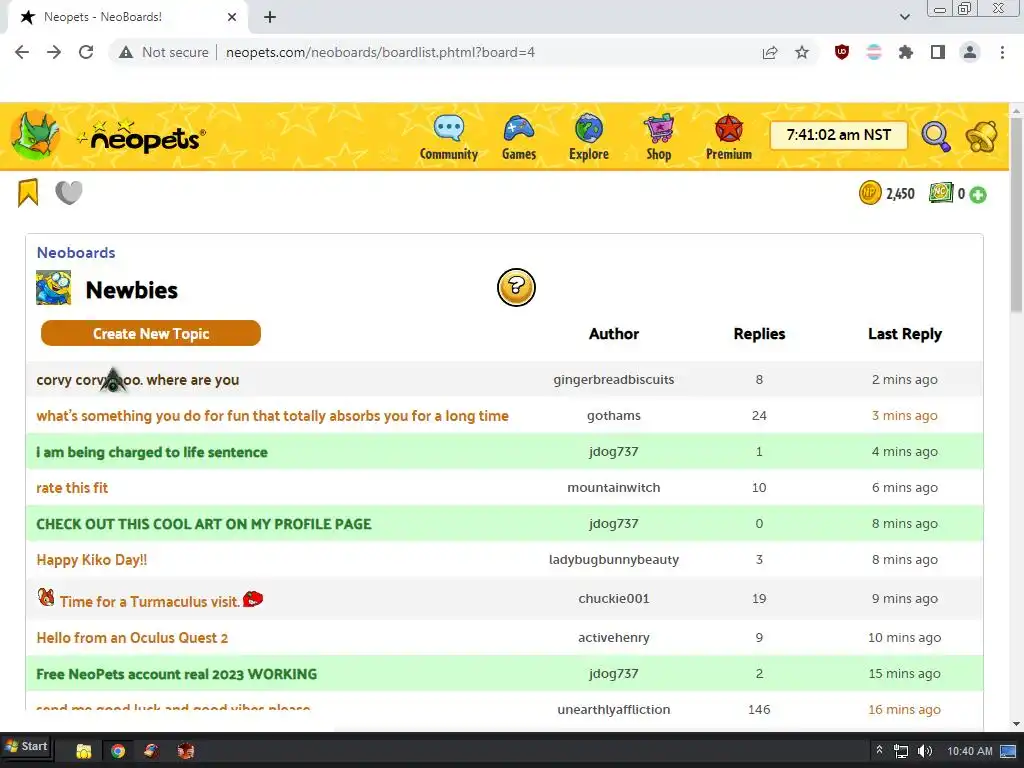Screen dimensions: 1024x768
Task: Open topic 'corvy corvy boo. where are you'
Action: pos(138,379)
